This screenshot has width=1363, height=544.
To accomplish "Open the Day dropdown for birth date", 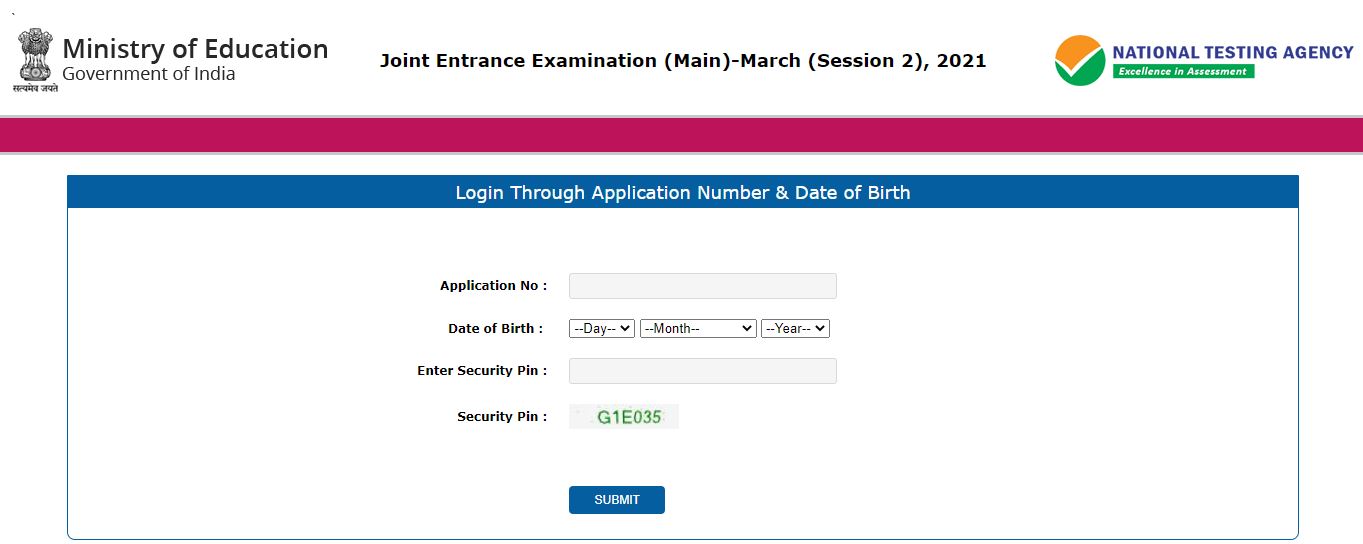I will [601, 328].
